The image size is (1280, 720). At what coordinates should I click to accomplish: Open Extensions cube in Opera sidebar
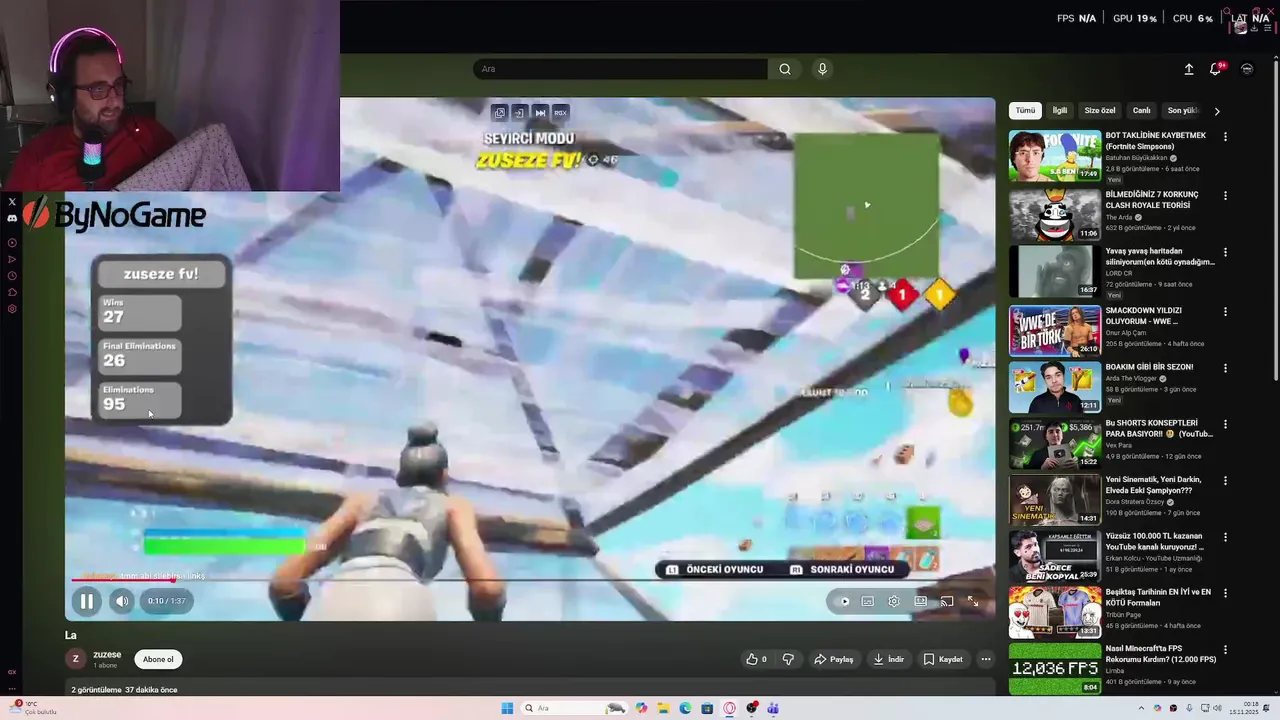[12, 292]
